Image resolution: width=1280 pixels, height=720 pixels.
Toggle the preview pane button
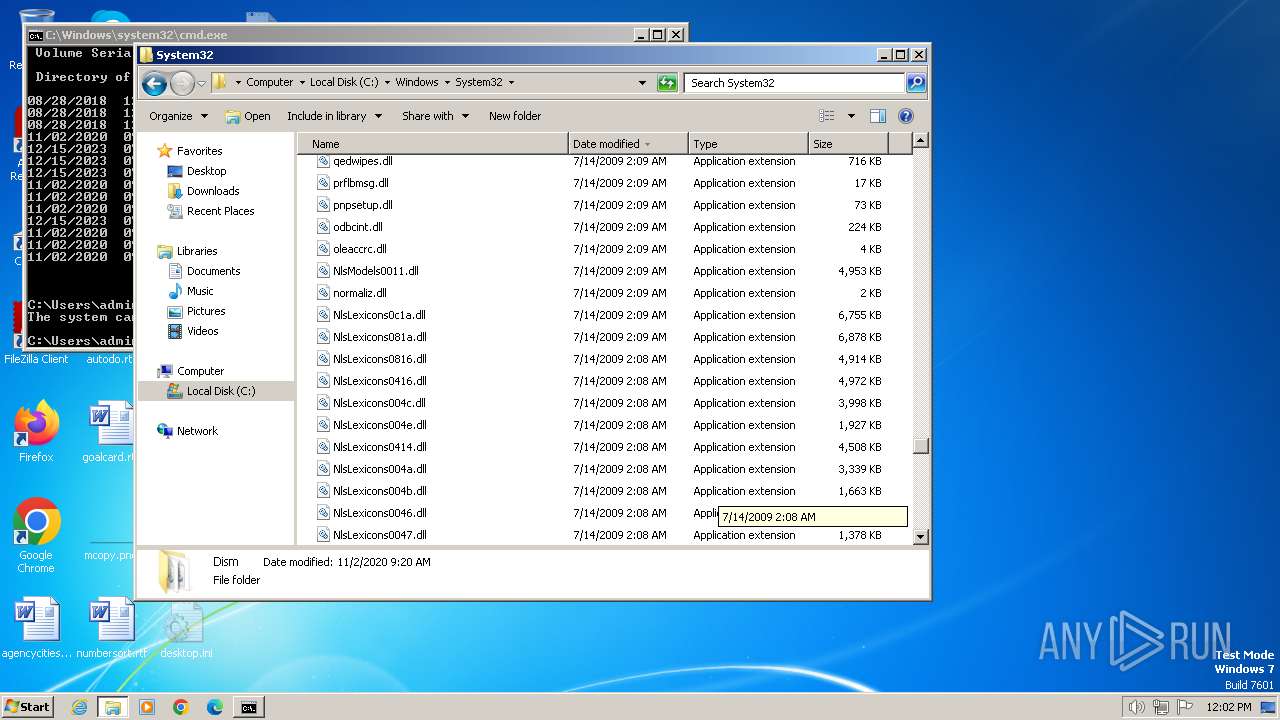point(877,116)
